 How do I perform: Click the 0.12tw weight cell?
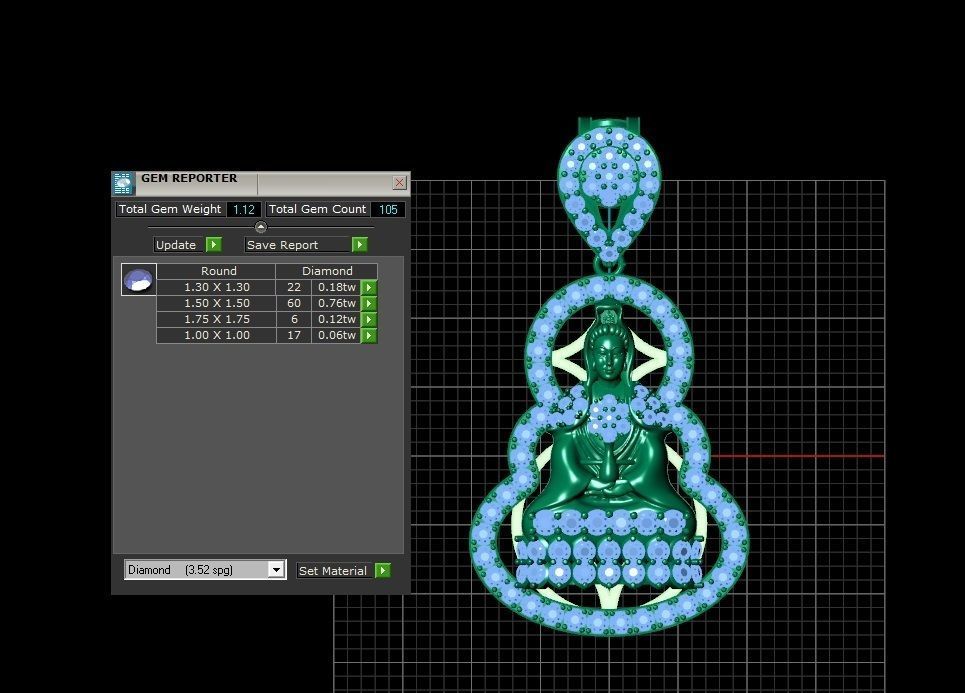337,319
